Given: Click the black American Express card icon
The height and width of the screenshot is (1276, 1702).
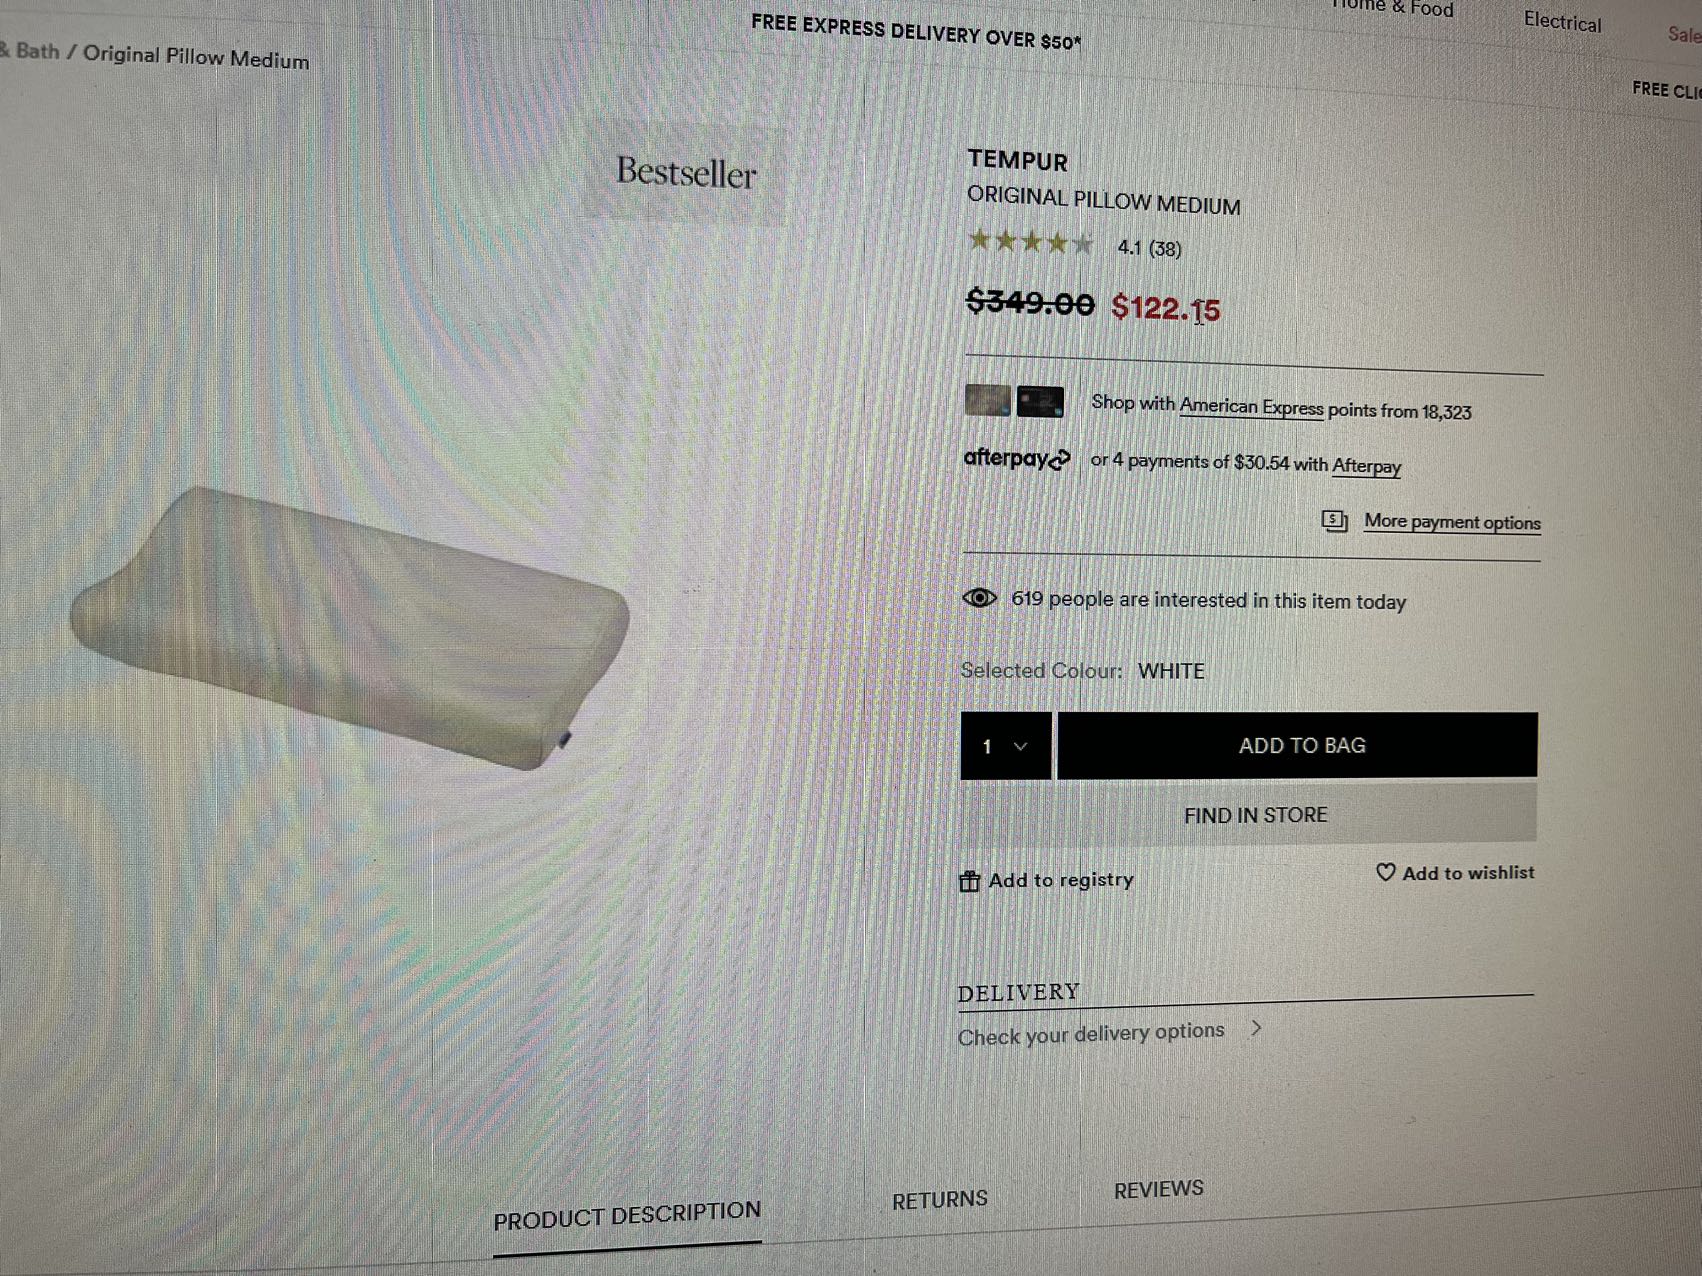Looking at the screenshot, I should pyautogui.click(x=1040, y=402).
